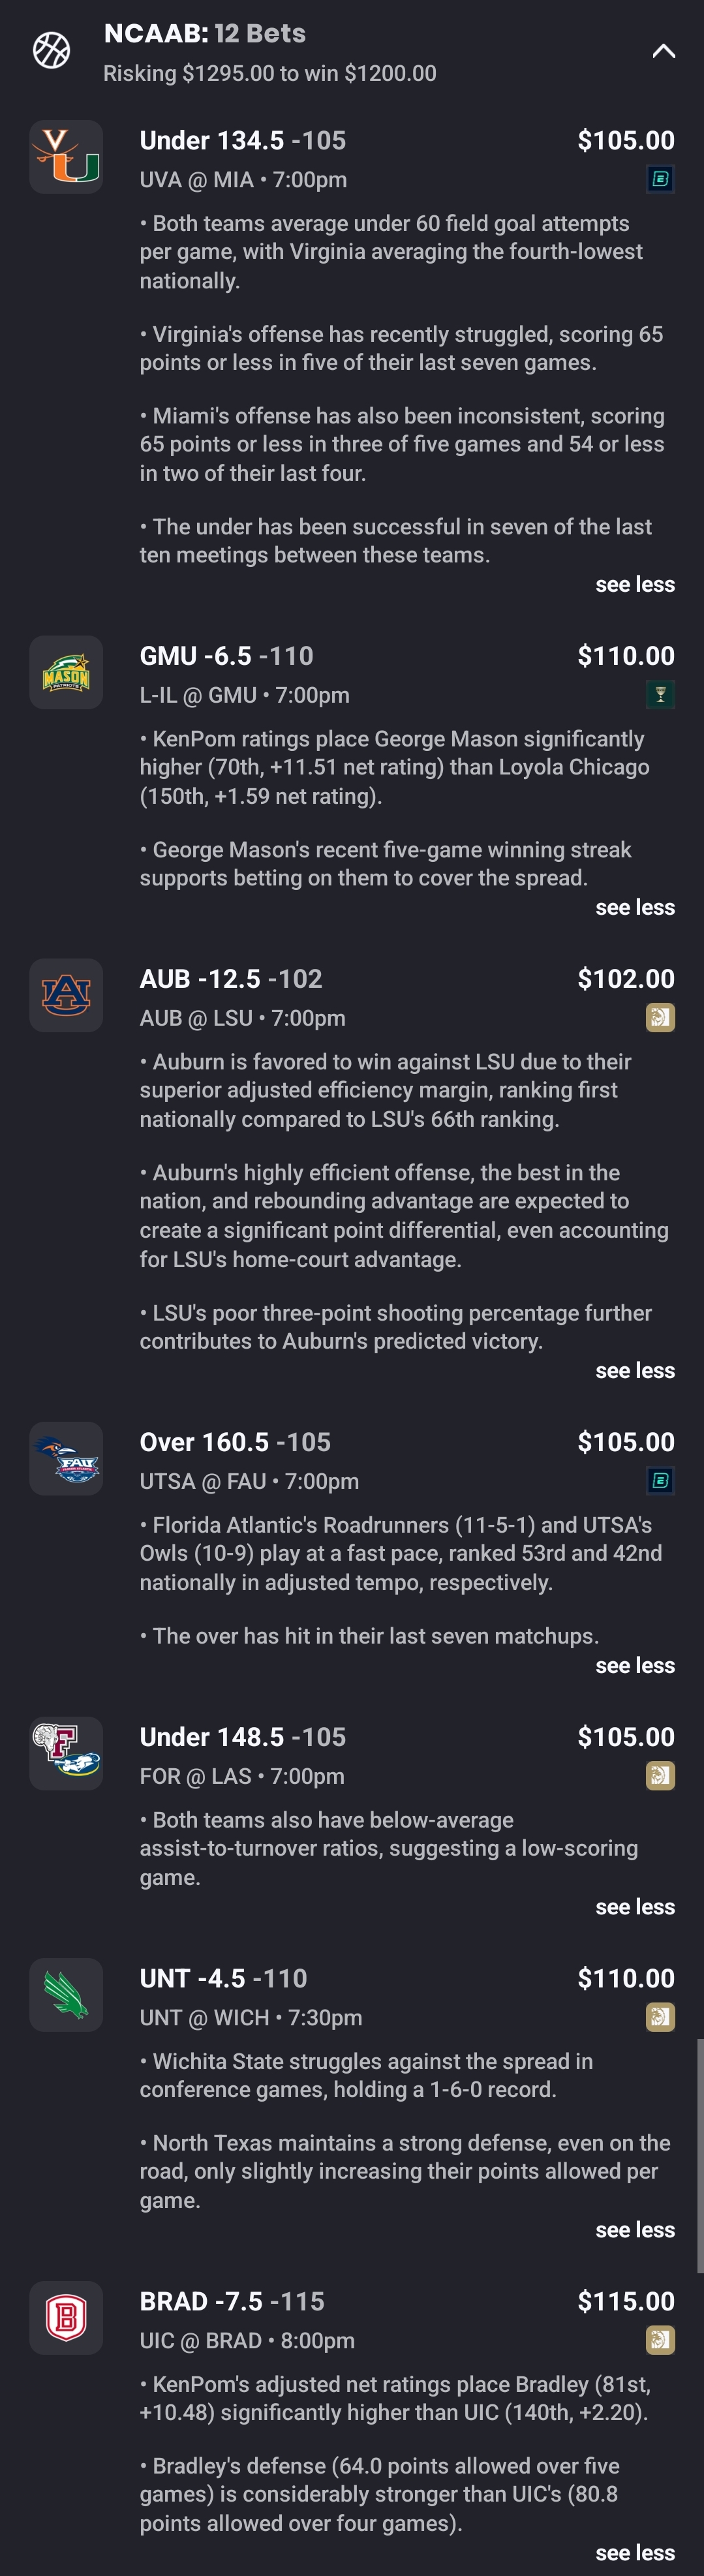Image resolution: width=704 pixels, height=2576 pixels.
Task: Open the Fordham at La Salle logo
Action: (66, 1754)
